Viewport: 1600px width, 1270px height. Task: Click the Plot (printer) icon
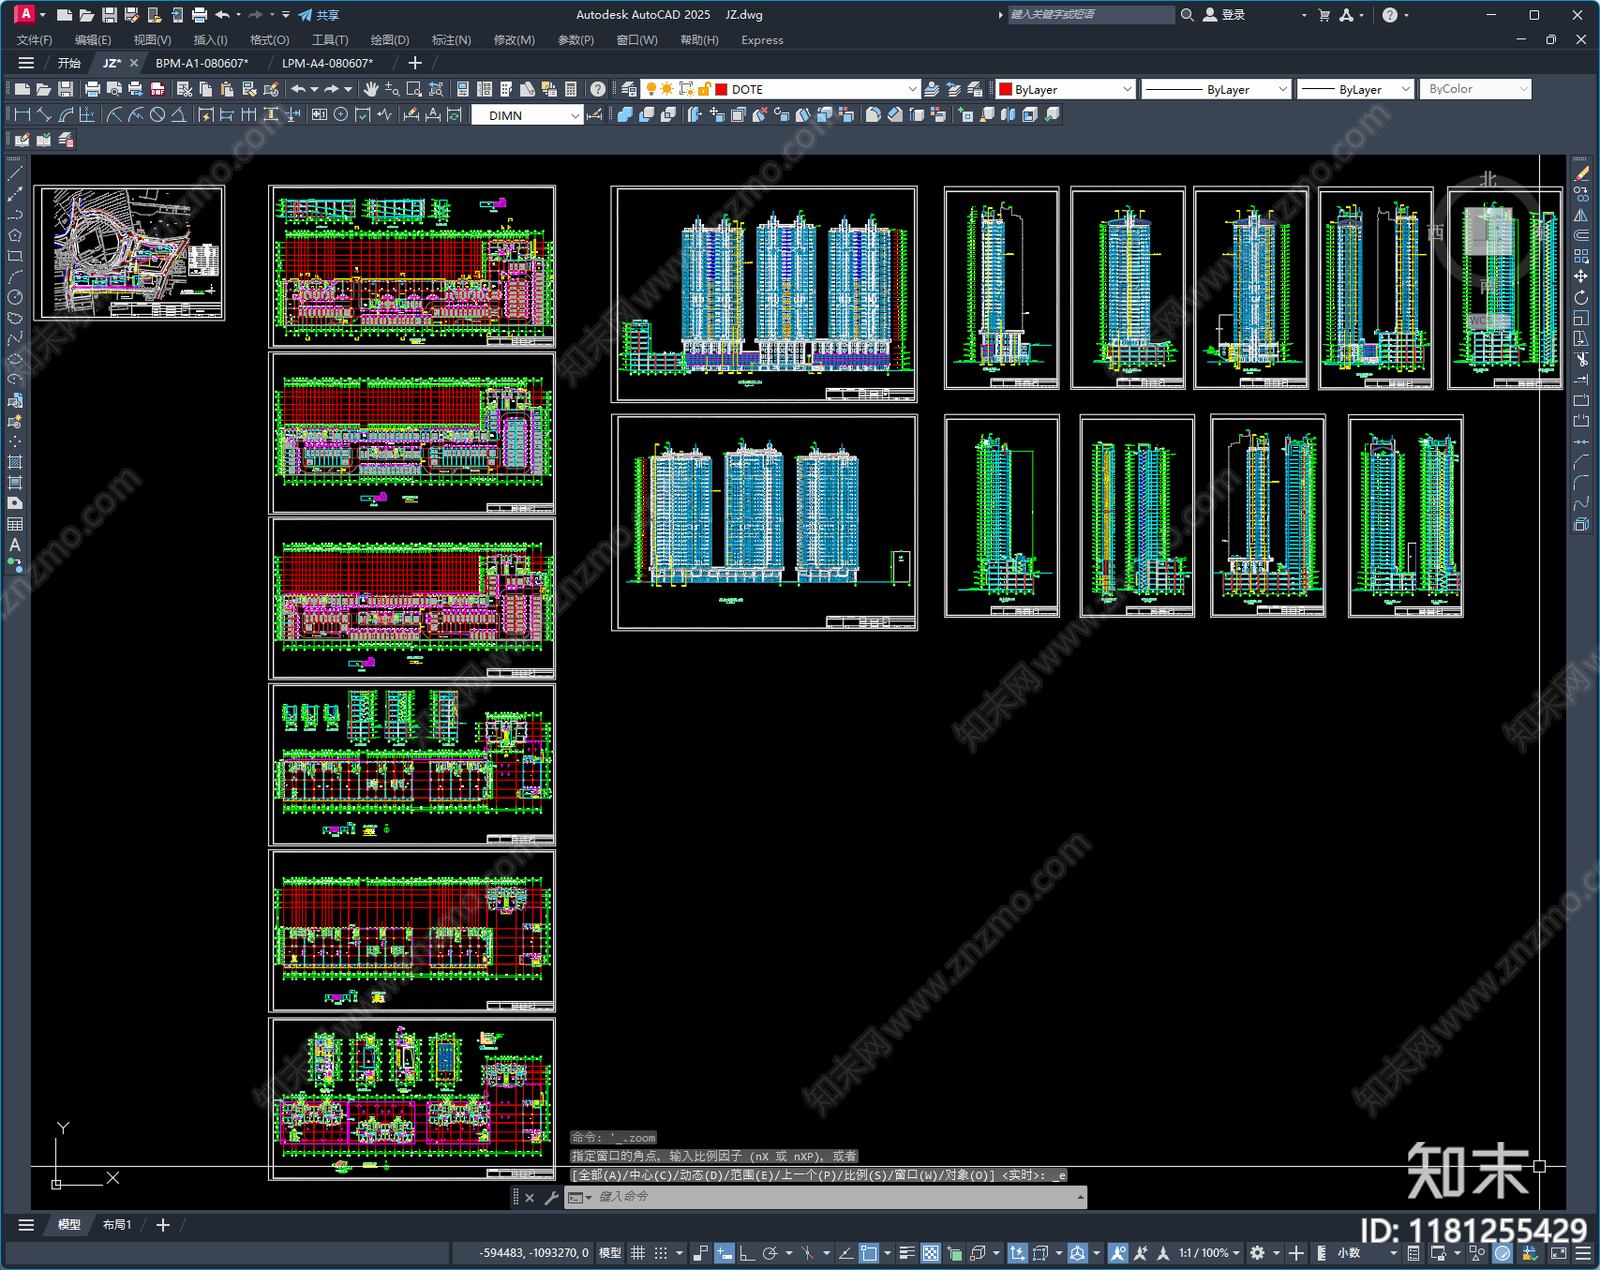[93, 89]
